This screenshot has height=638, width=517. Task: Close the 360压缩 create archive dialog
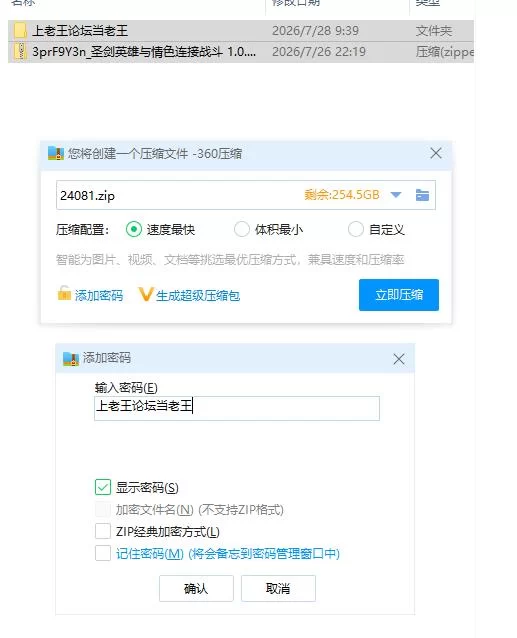click(436, 153)
